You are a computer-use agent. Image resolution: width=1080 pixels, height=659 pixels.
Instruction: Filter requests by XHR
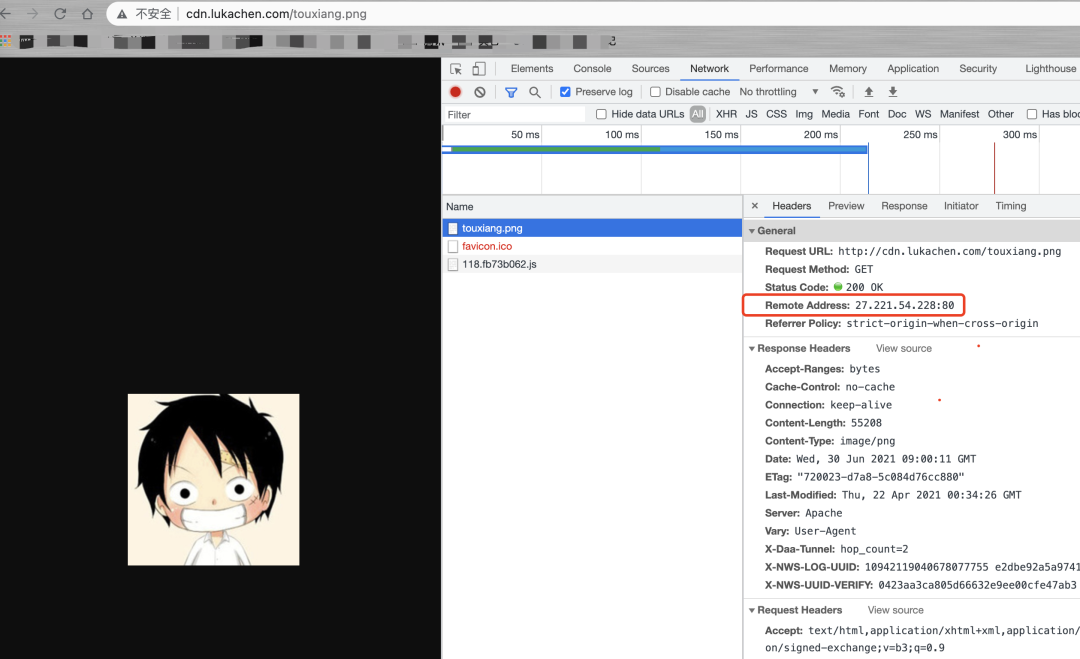(x=726, y=114)
